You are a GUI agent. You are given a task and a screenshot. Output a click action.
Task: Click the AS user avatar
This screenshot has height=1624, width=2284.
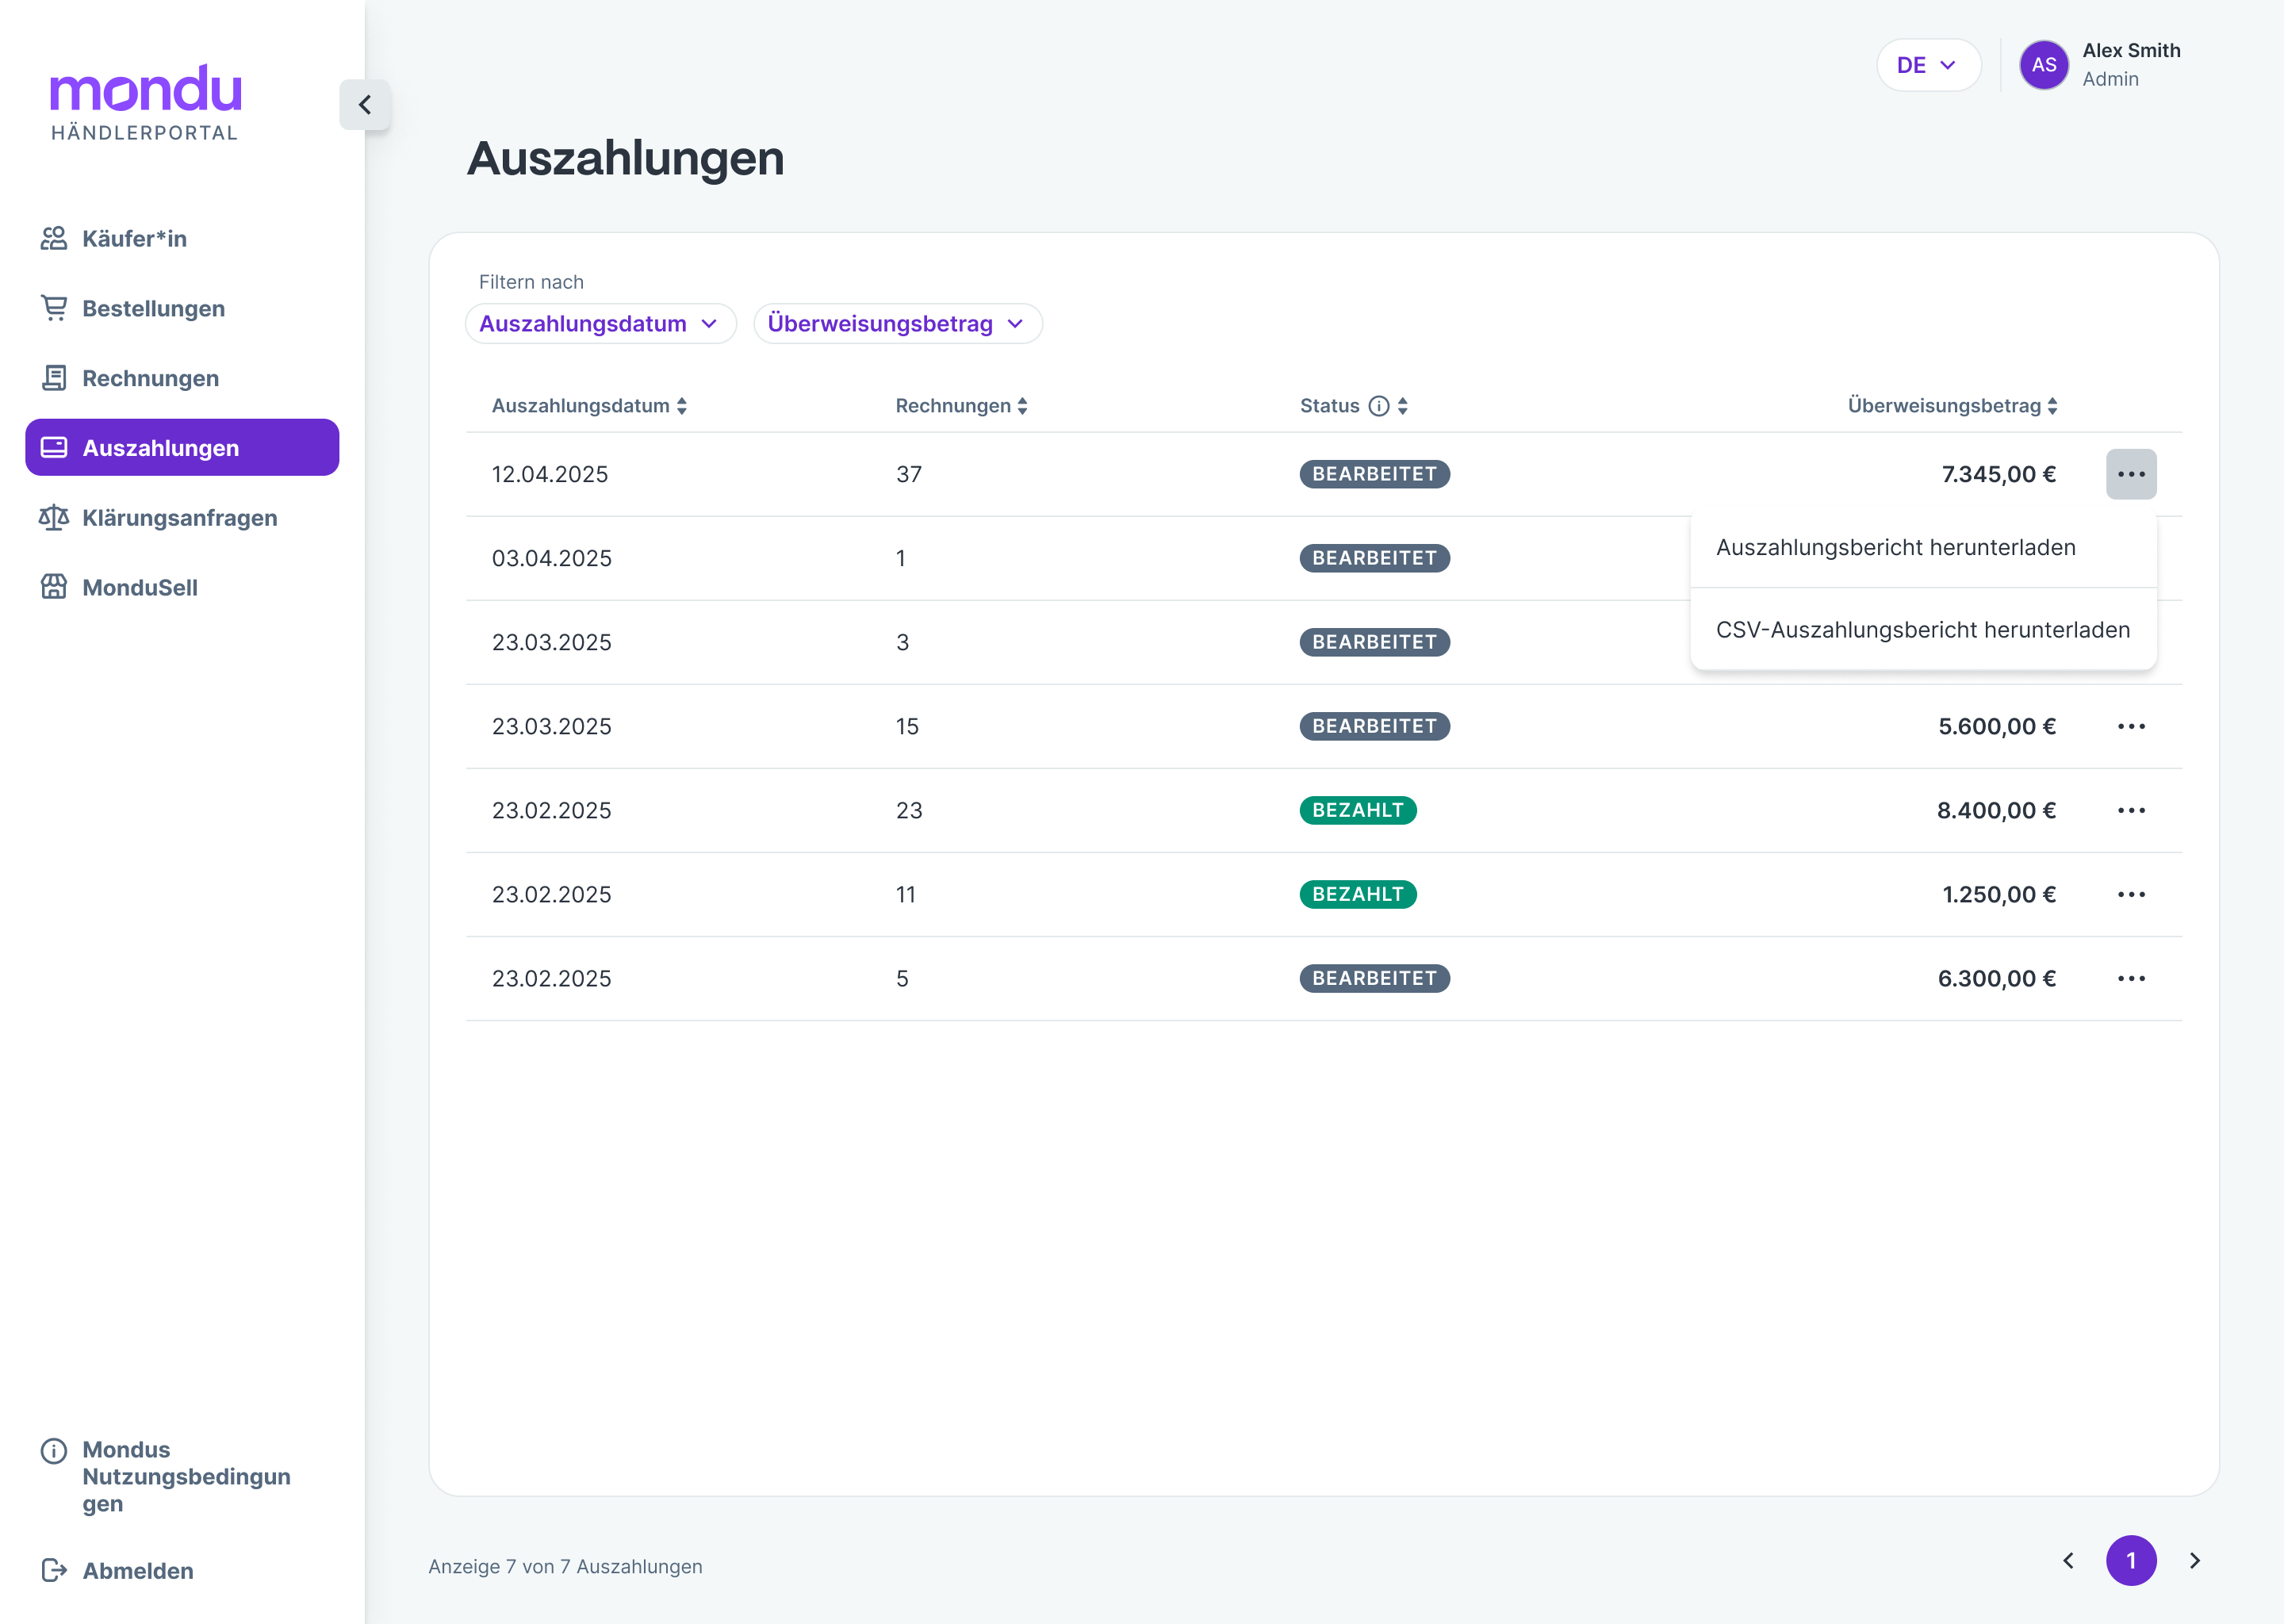[2043, 65]
